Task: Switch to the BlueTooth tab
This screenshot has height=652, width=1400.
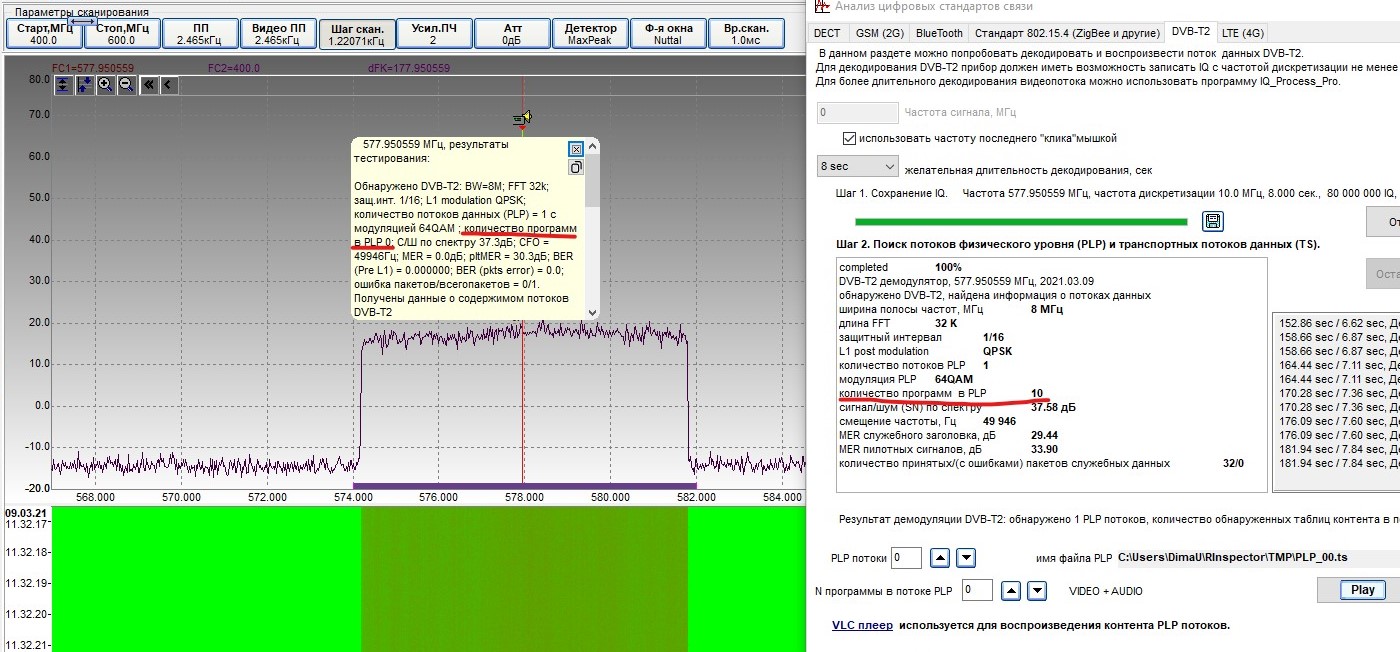Action: tap(939, 33)
